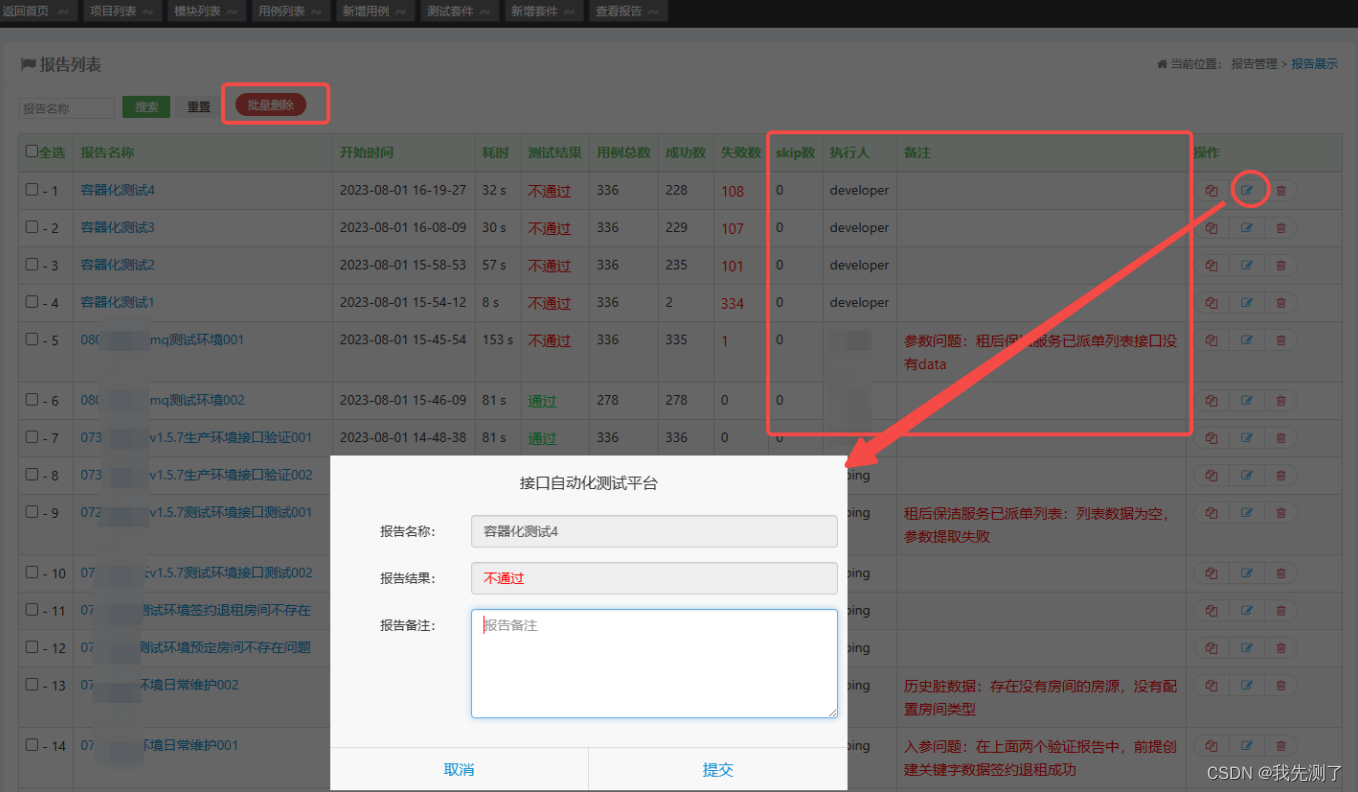Image resolution: width=1358 pixels, height=792 pixels.
Task: Click the 报告结果 field showing 不通过
Action: tap(654, 578)
